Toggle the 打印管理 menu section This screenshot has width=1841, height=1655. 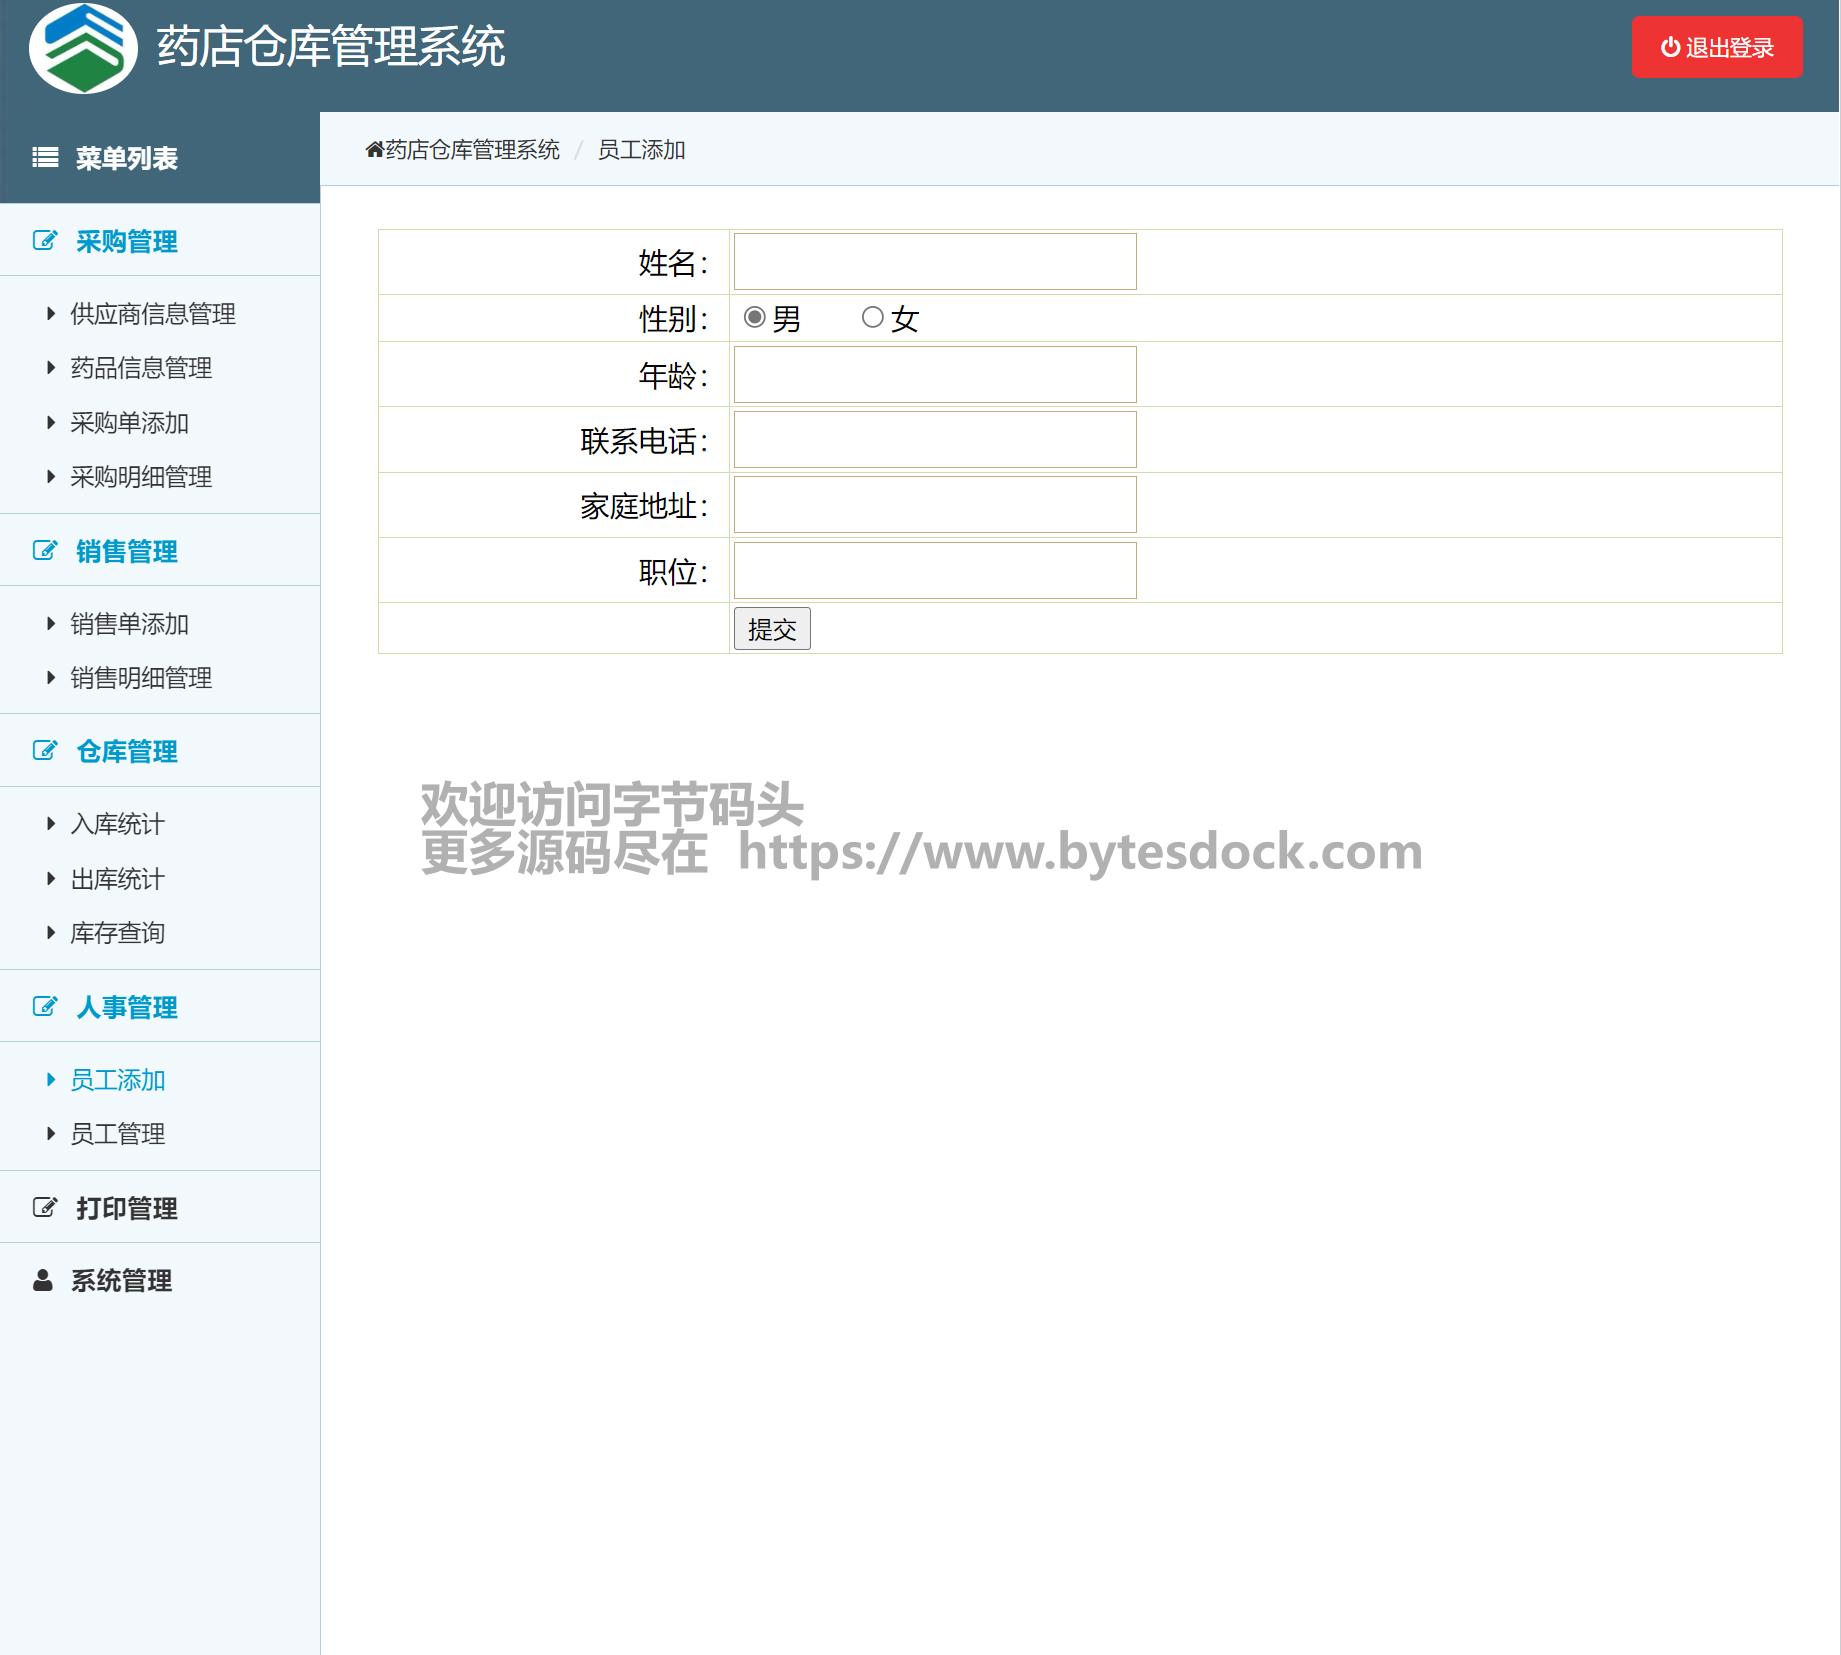tap(126, 1208)
